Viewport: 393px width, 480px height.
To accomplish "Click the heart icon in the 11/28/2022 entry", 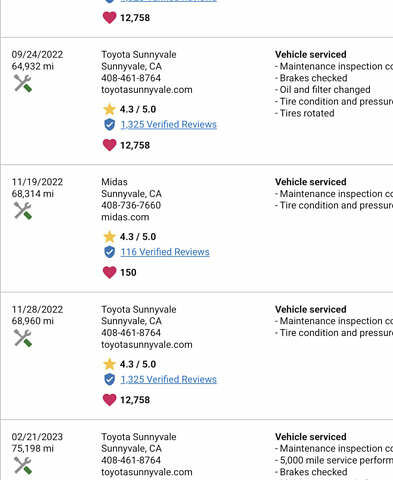I will (x=109, y=400).
